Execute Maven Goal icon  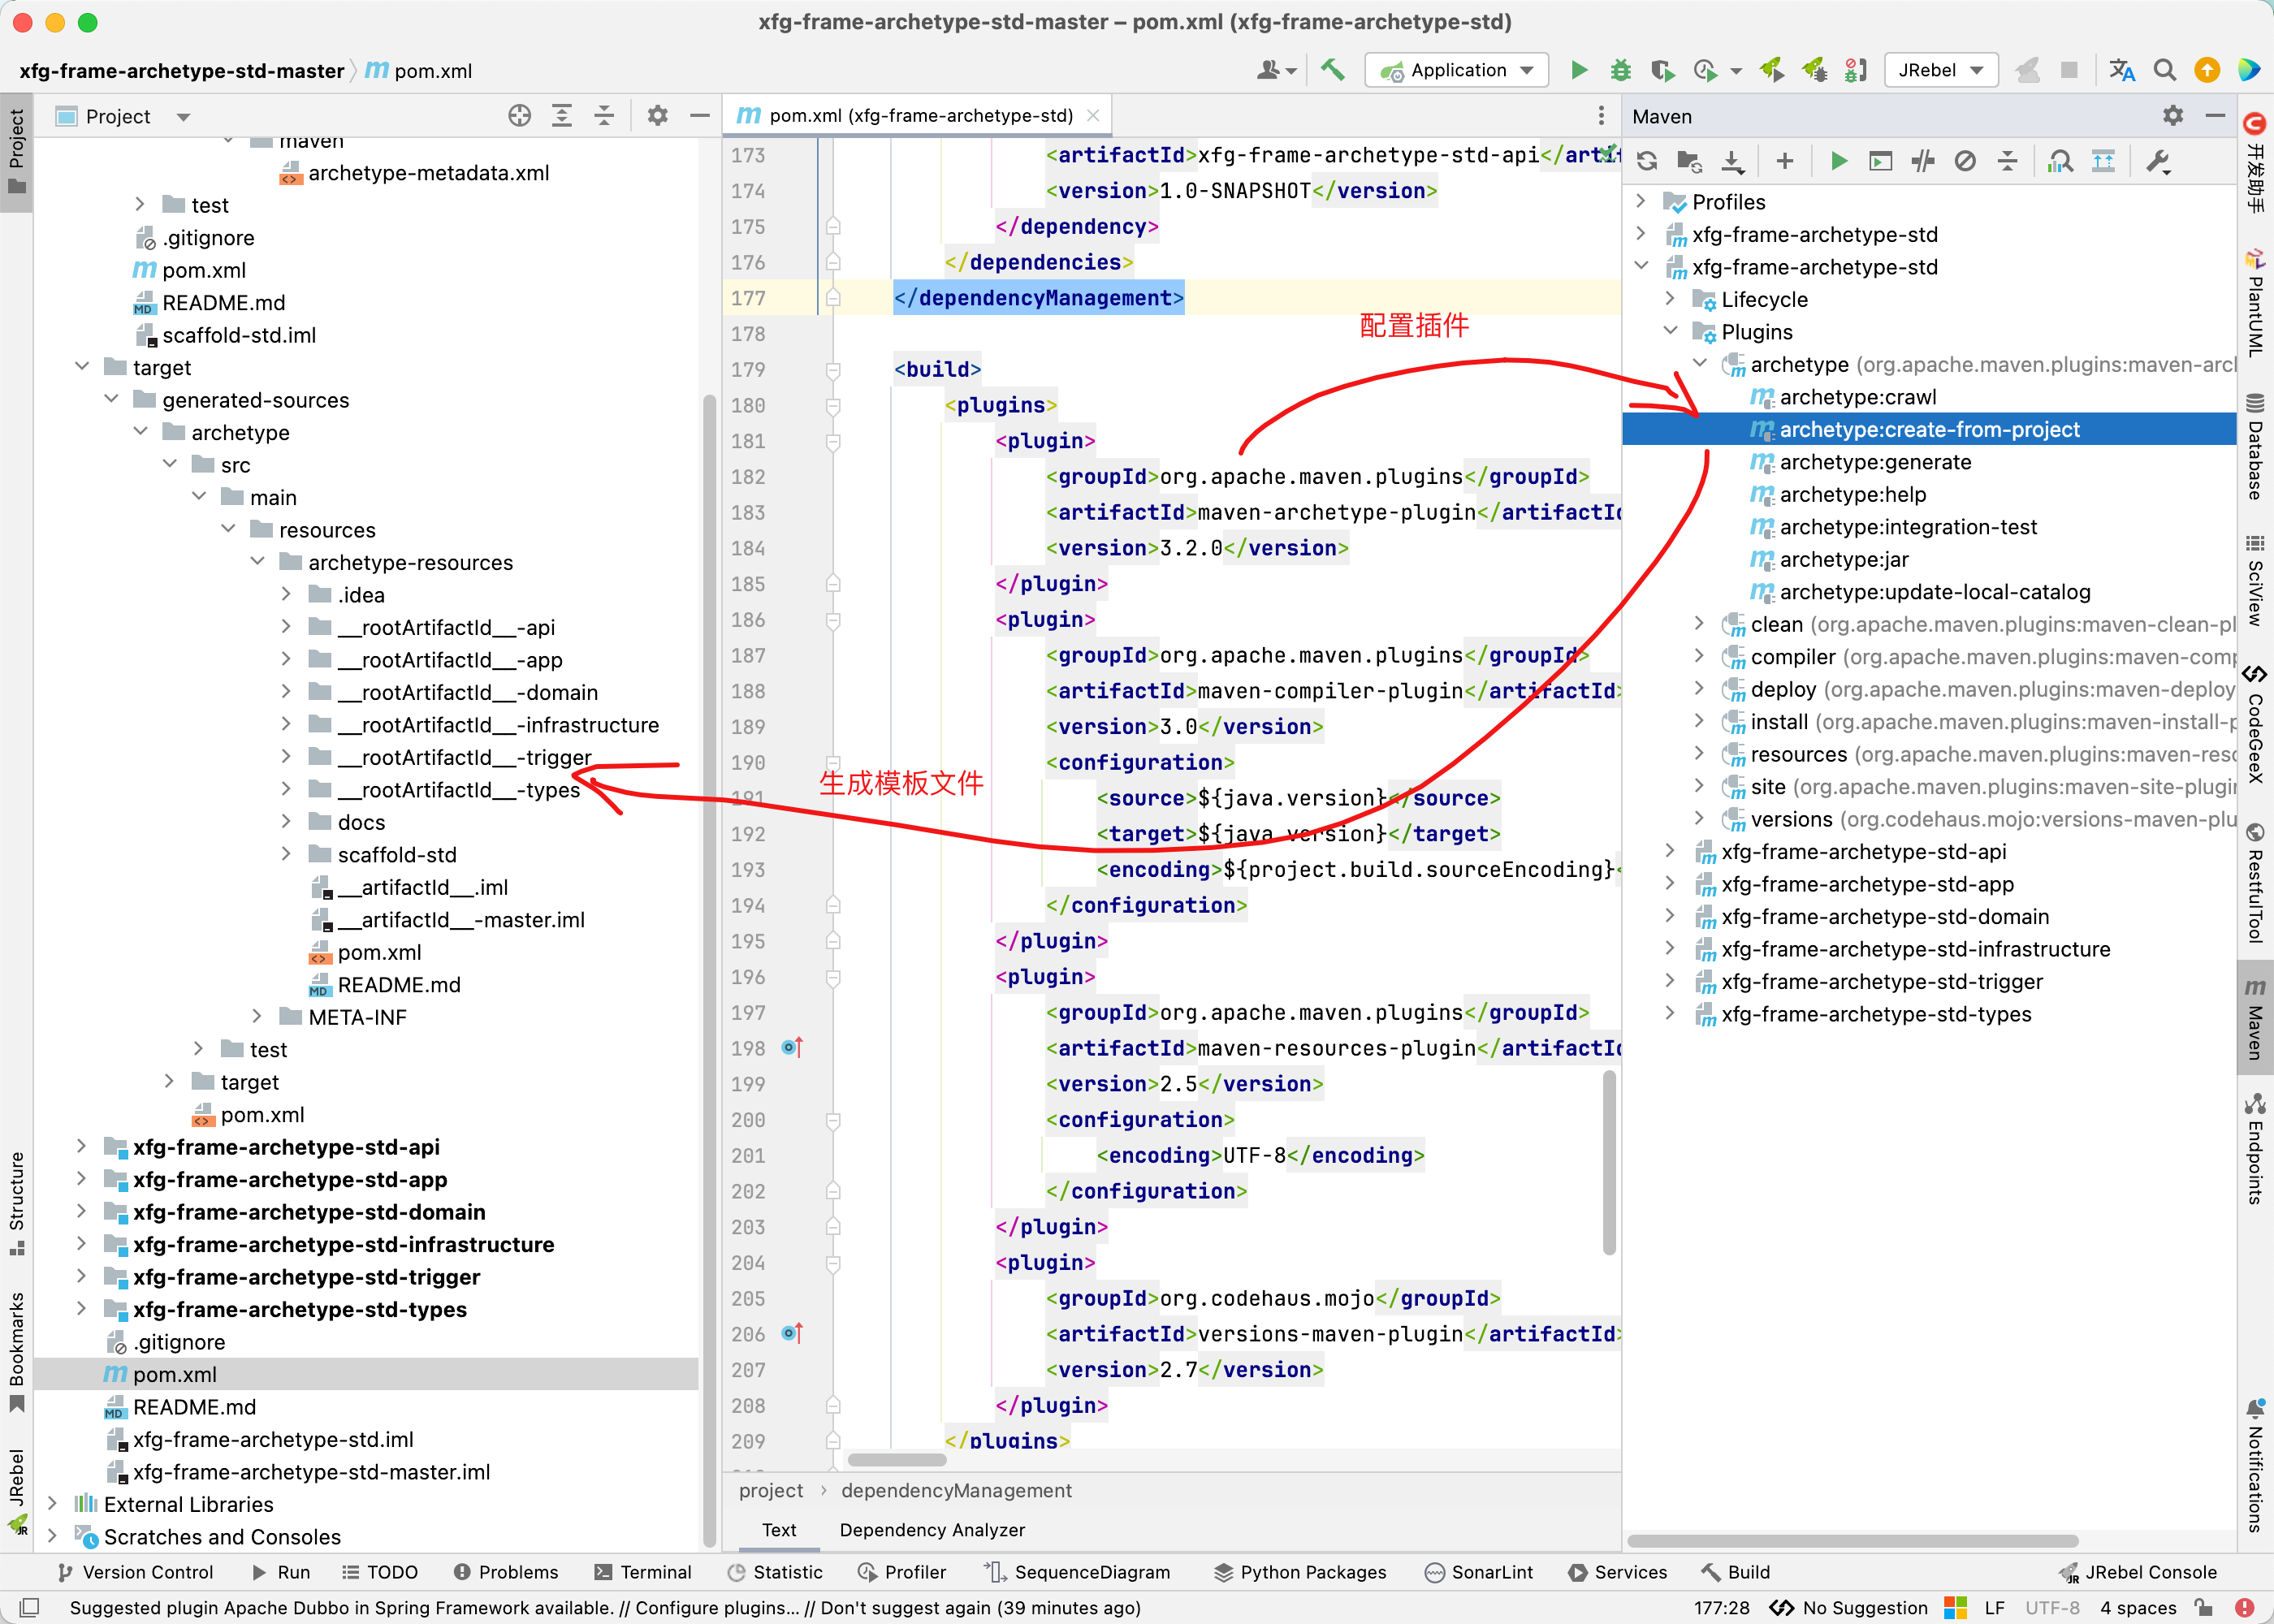tap(1880, 161)
